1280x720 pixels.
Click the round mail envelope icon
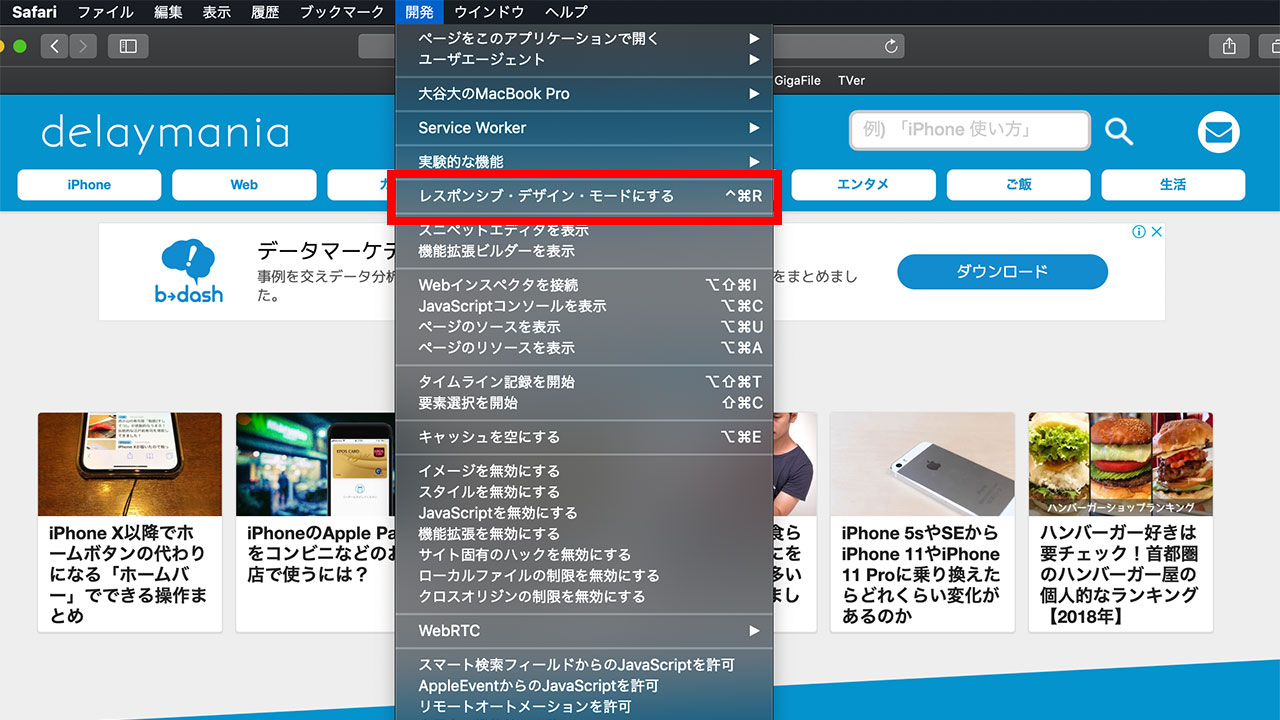[x=1218, y=132]
